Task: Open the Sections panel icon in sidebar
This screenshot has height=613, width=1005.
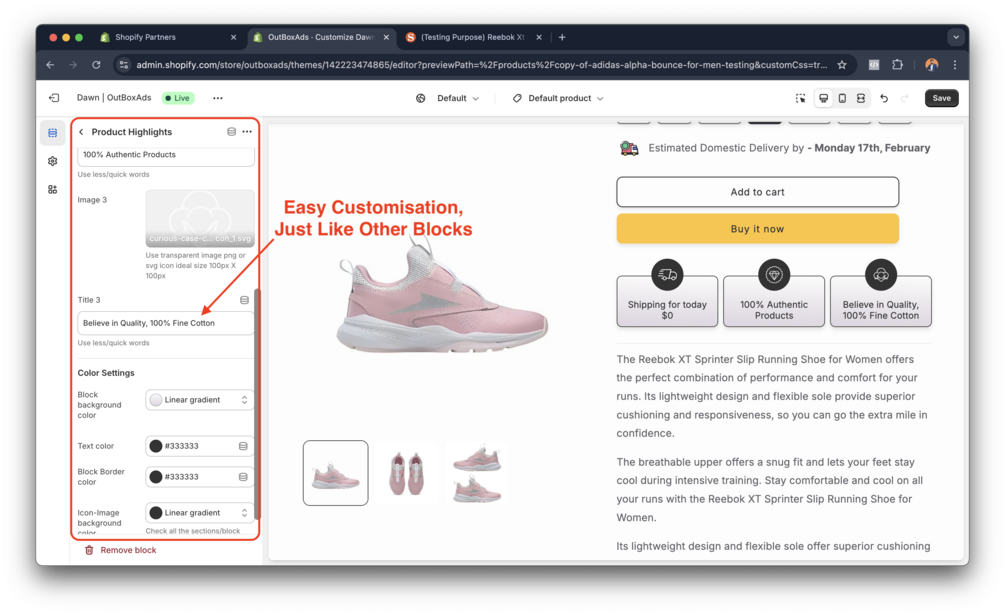Action: tap(53, 133)
